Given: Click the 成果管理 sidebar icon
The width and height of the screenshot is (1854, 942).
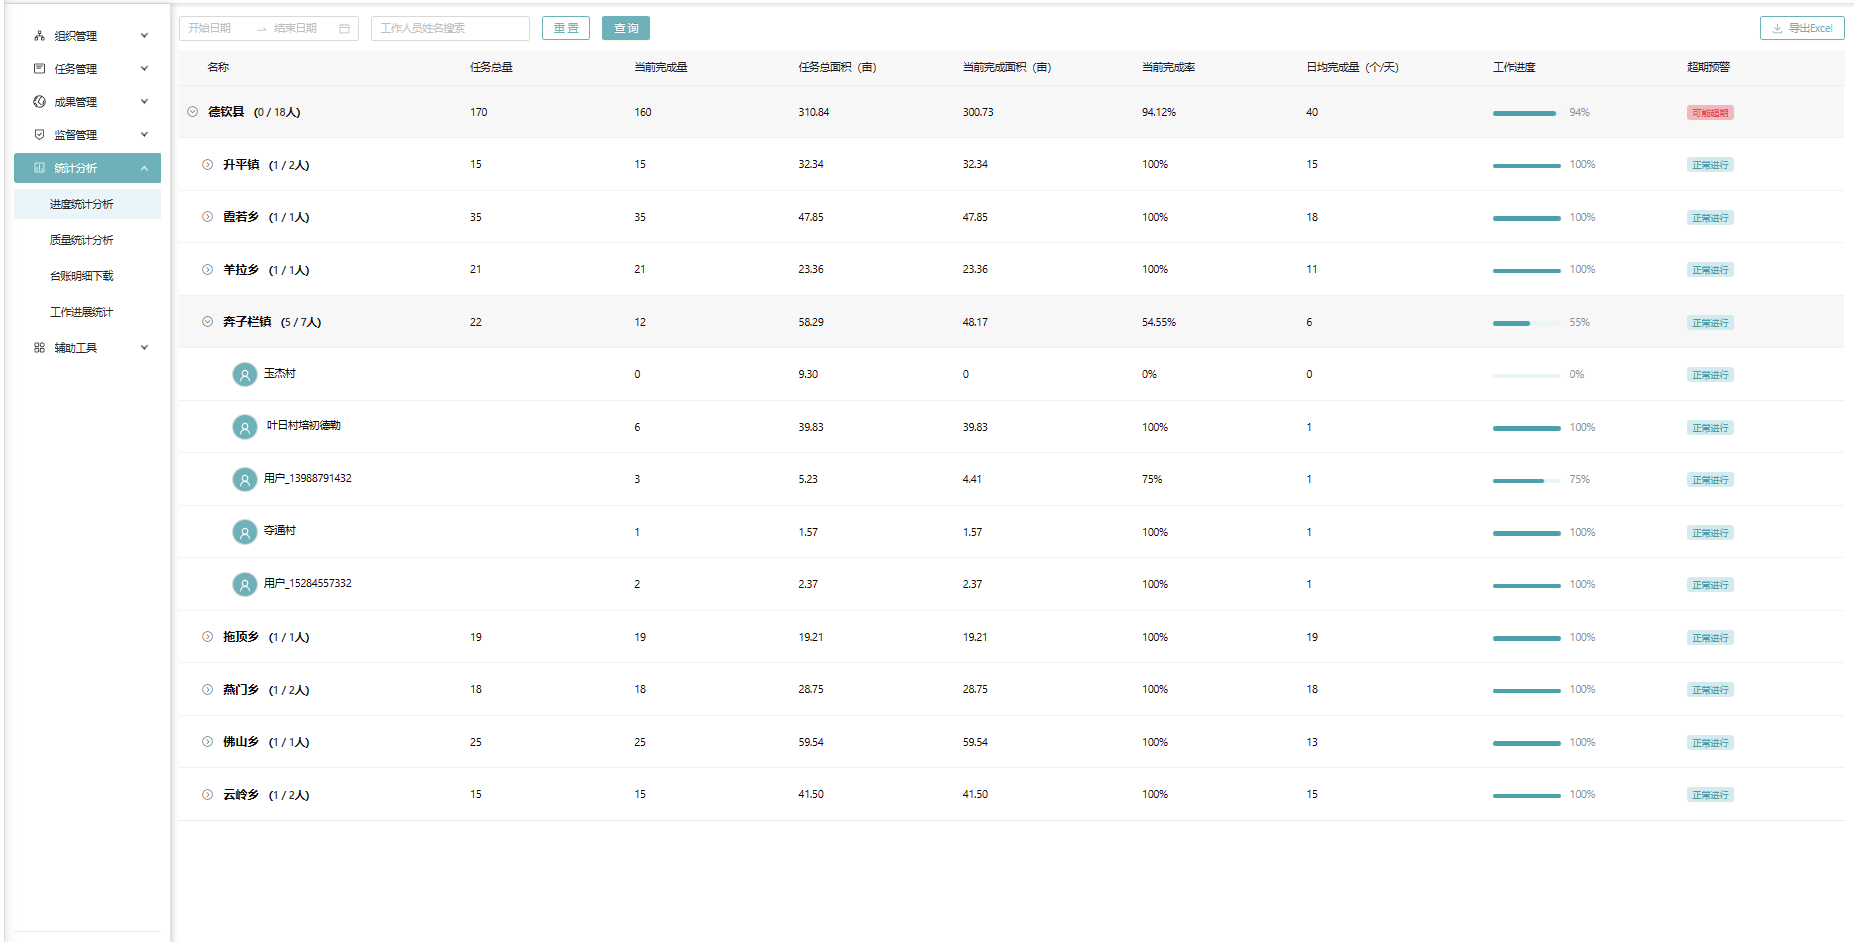Looking at the screenshot, I should click(x=39, y=102).
